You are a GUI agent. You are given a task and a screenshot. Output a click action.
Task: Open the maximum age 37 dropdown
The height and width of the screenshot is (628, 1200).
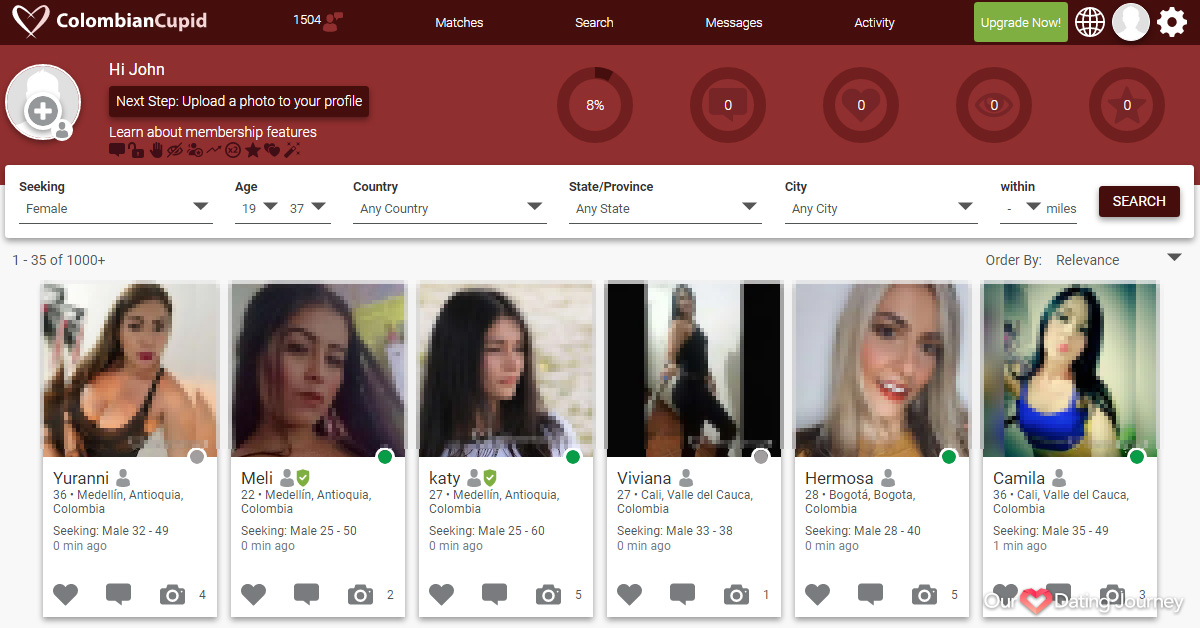[308, 208]
